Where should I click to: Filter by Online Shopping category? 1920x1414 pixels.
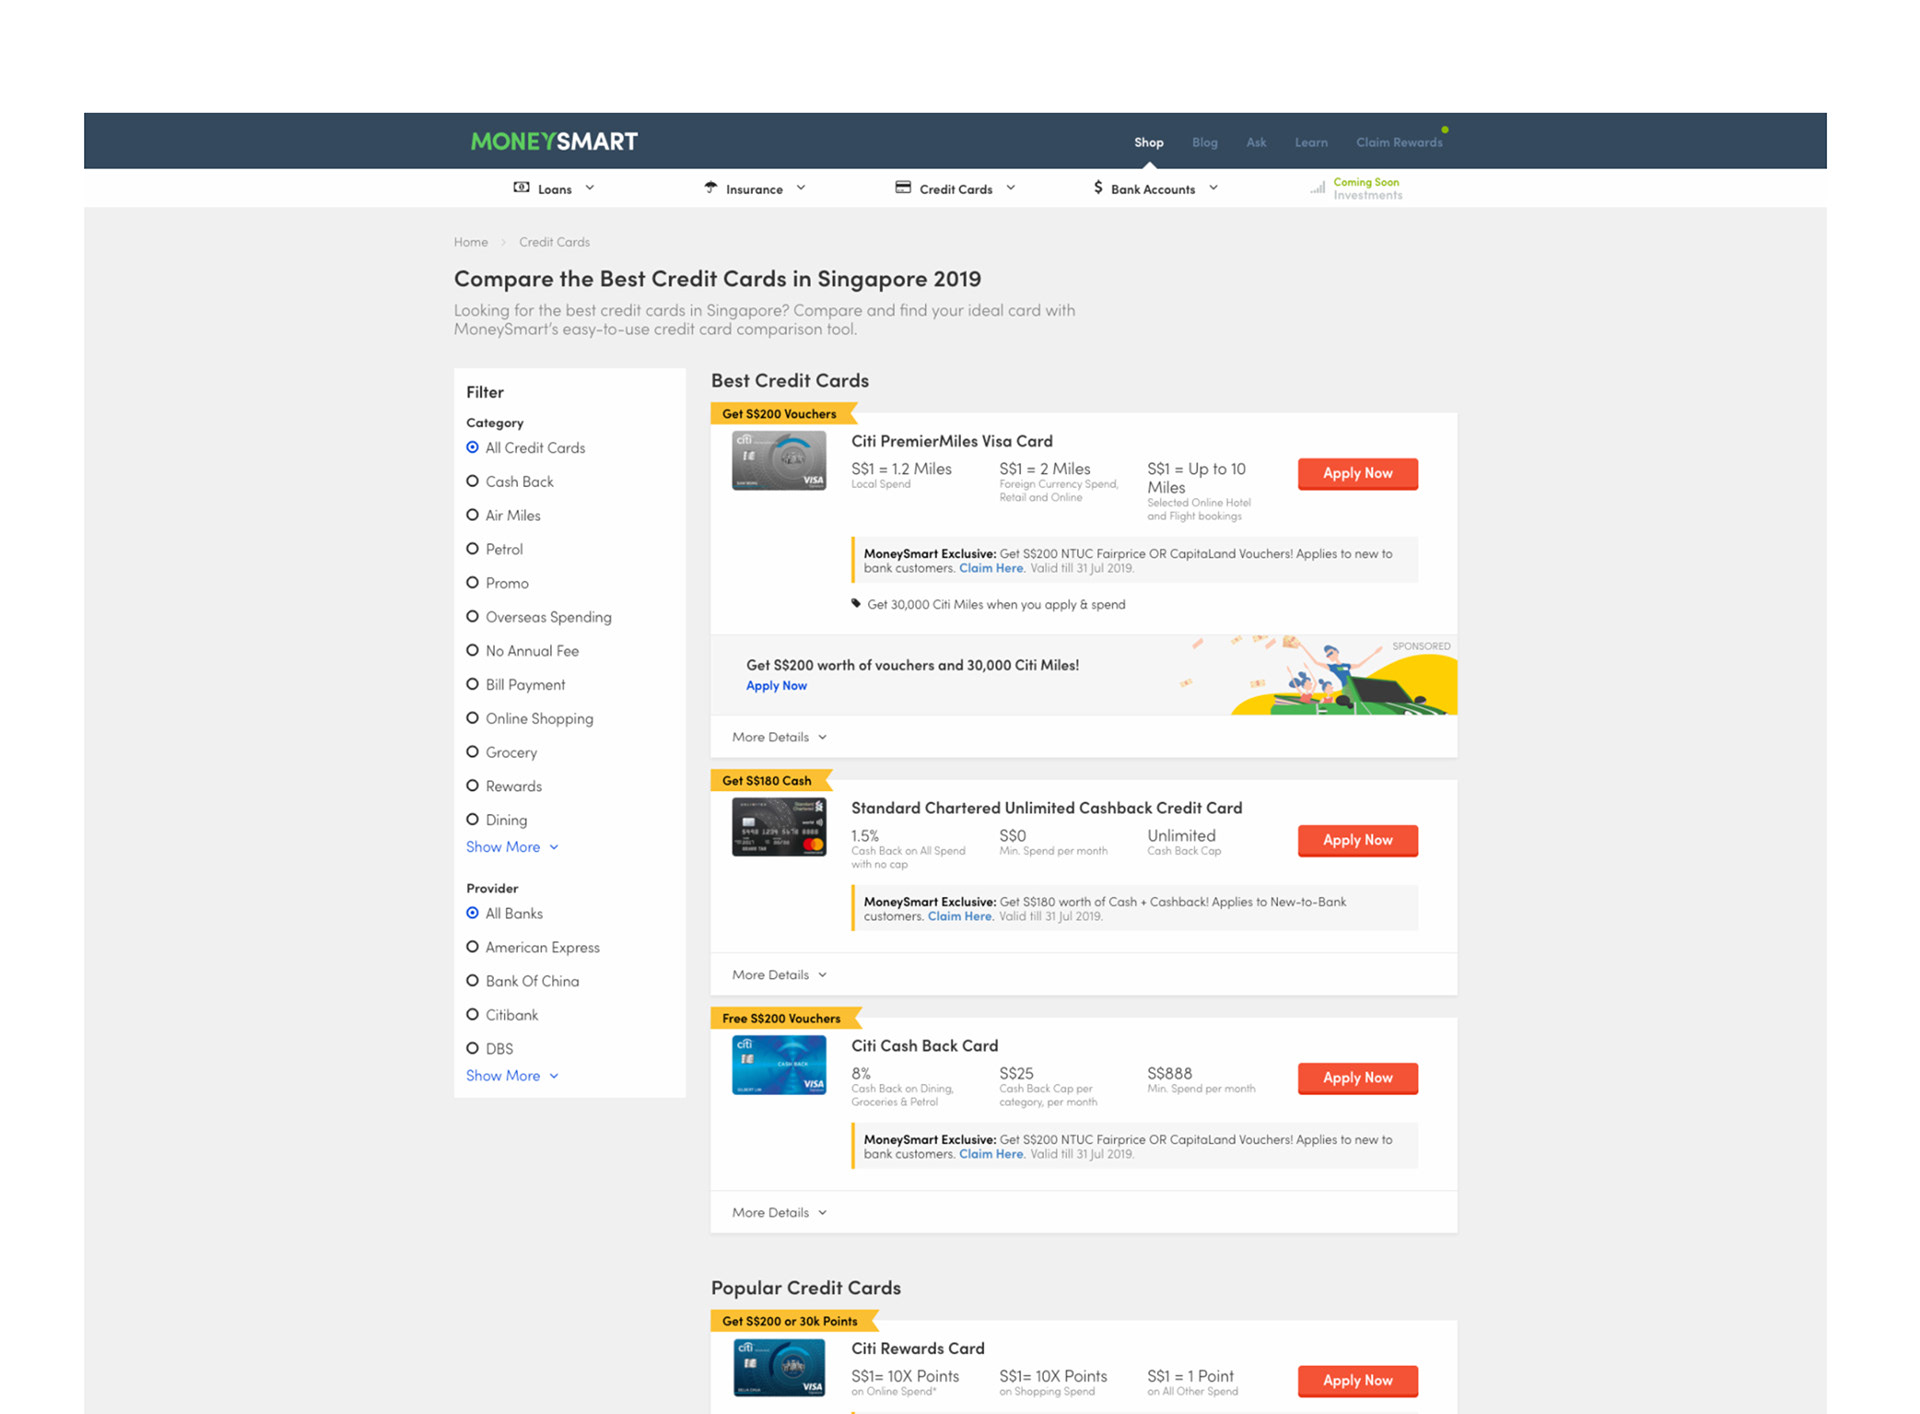tap(530, 719)
